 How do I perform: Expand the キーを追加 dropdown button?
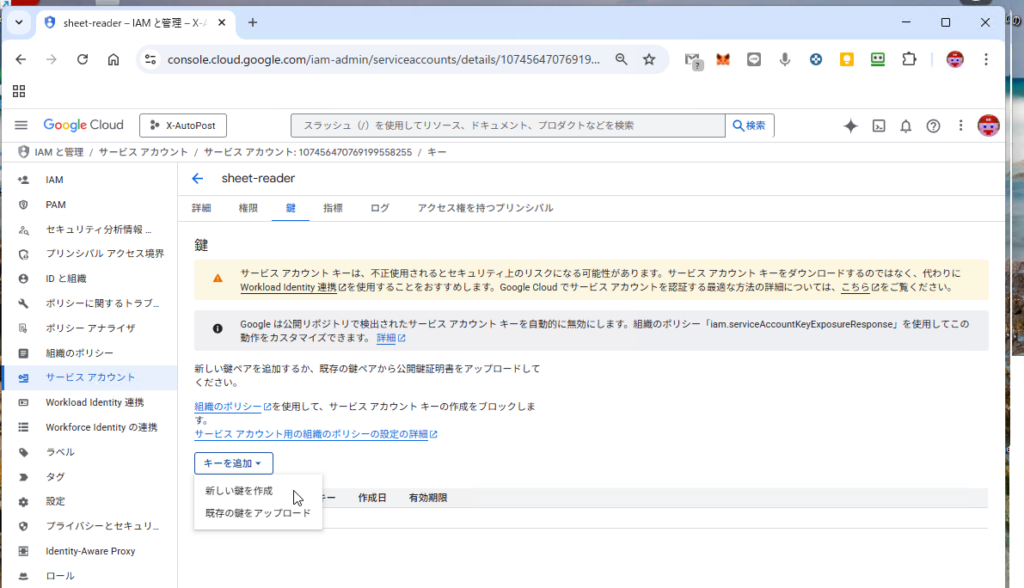tap(233, 463)
